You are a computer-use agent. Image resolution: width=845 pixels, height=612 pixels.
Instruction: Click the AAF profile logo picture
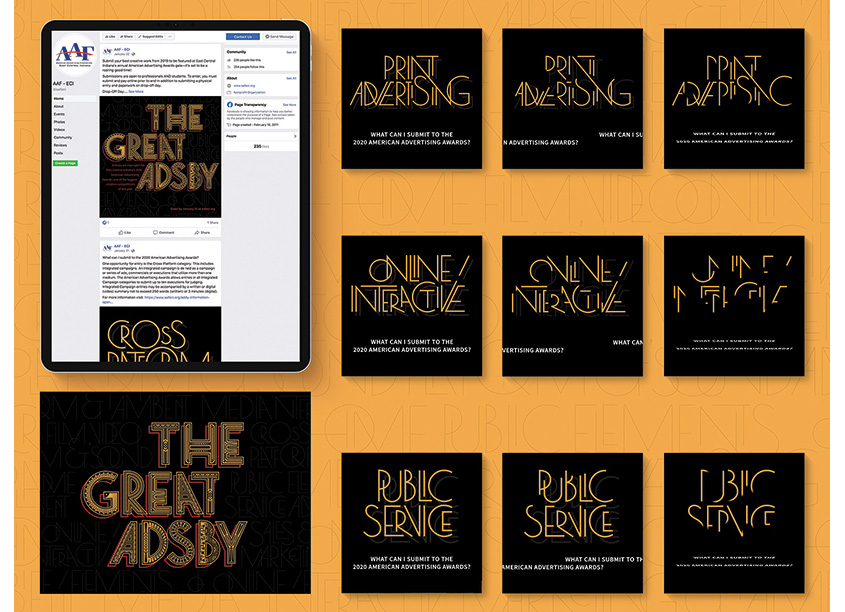pyautogui.click(x=74, y=55)
